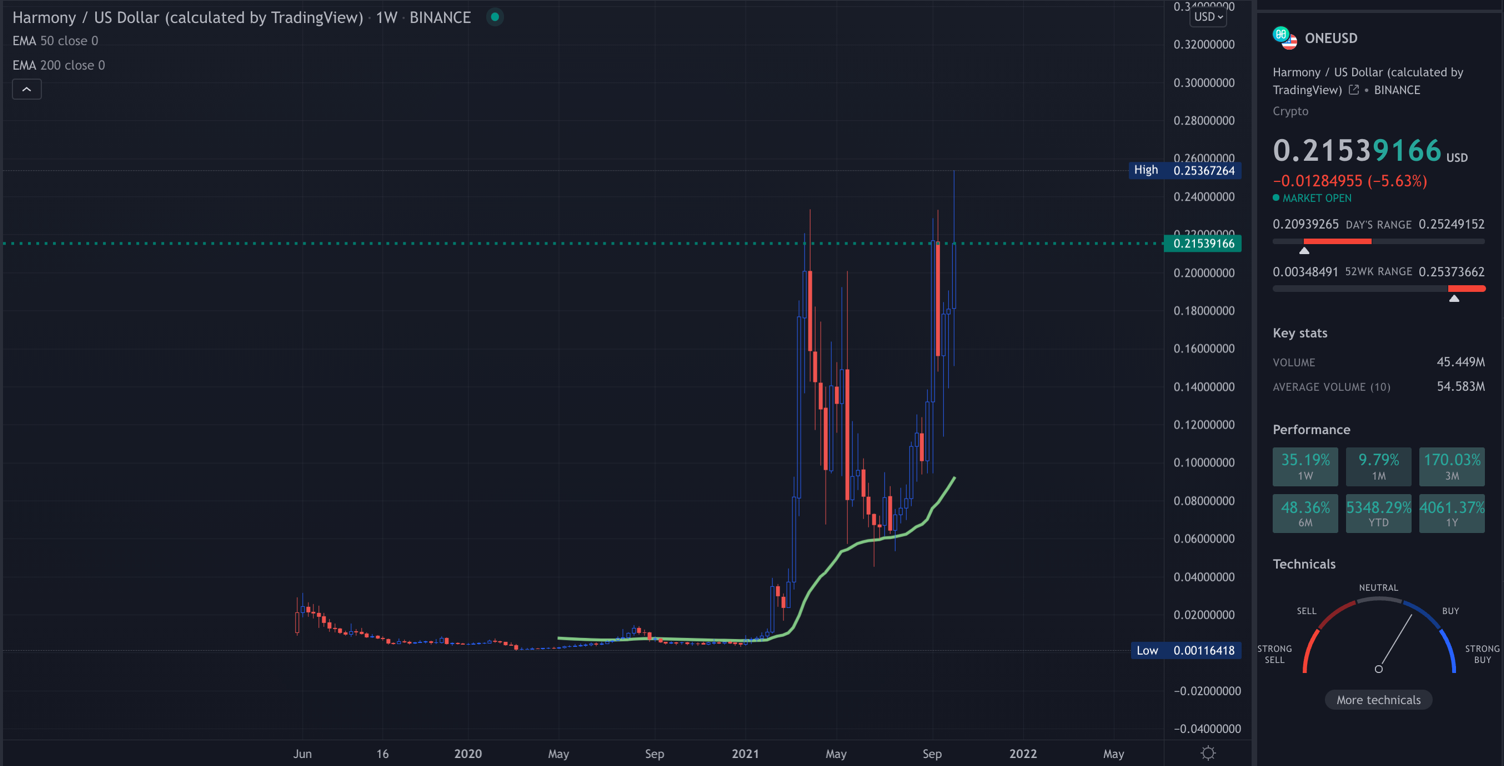This screenshot has width=1504, height=766.
Task: Click the Key stats heading
Action: pos(1300,333)
